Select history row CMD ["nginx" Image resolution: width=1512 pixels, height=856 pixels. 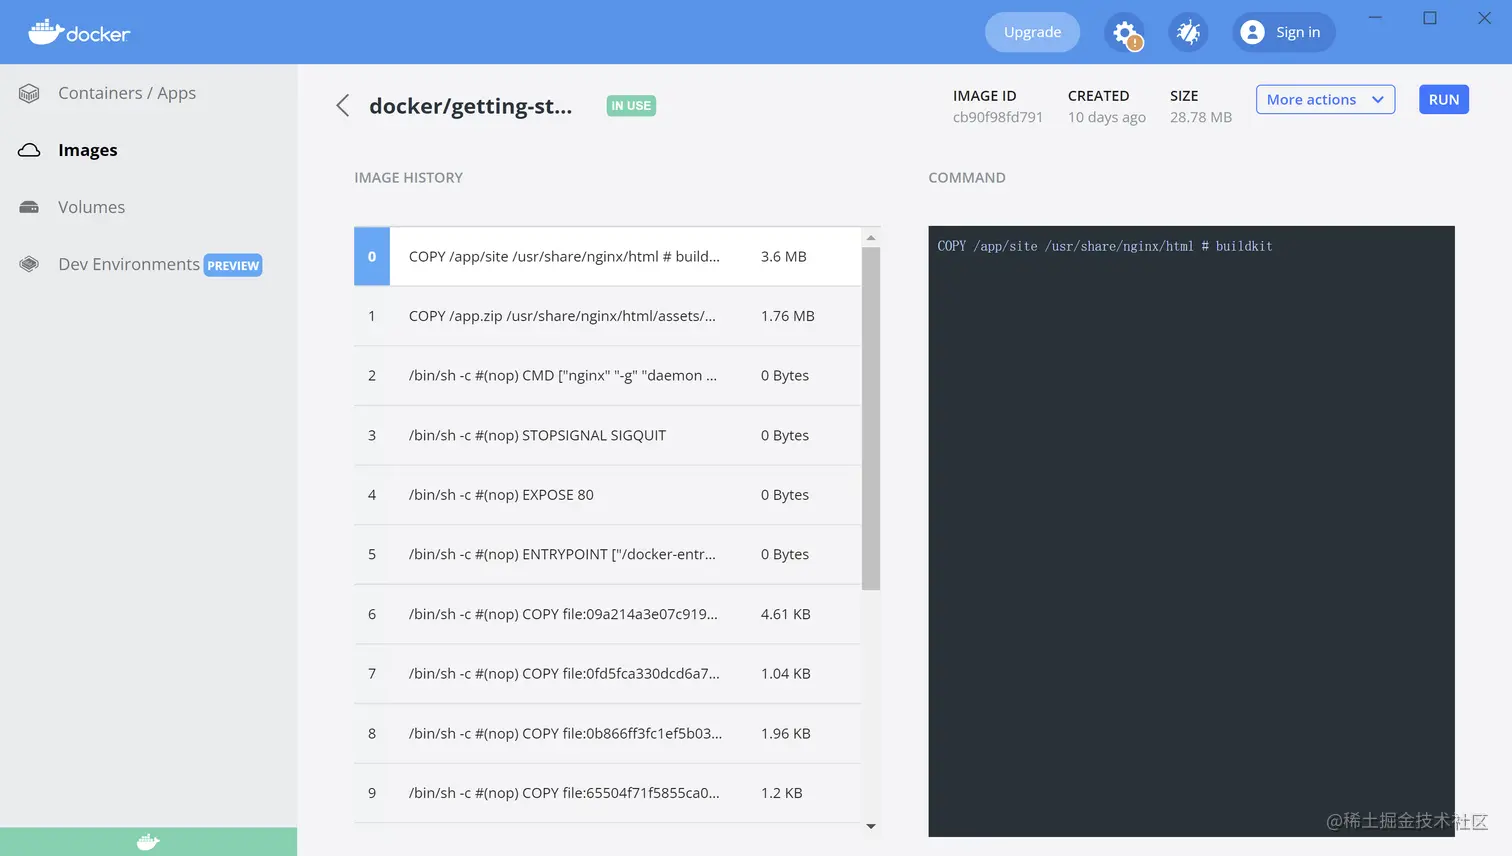607,376
